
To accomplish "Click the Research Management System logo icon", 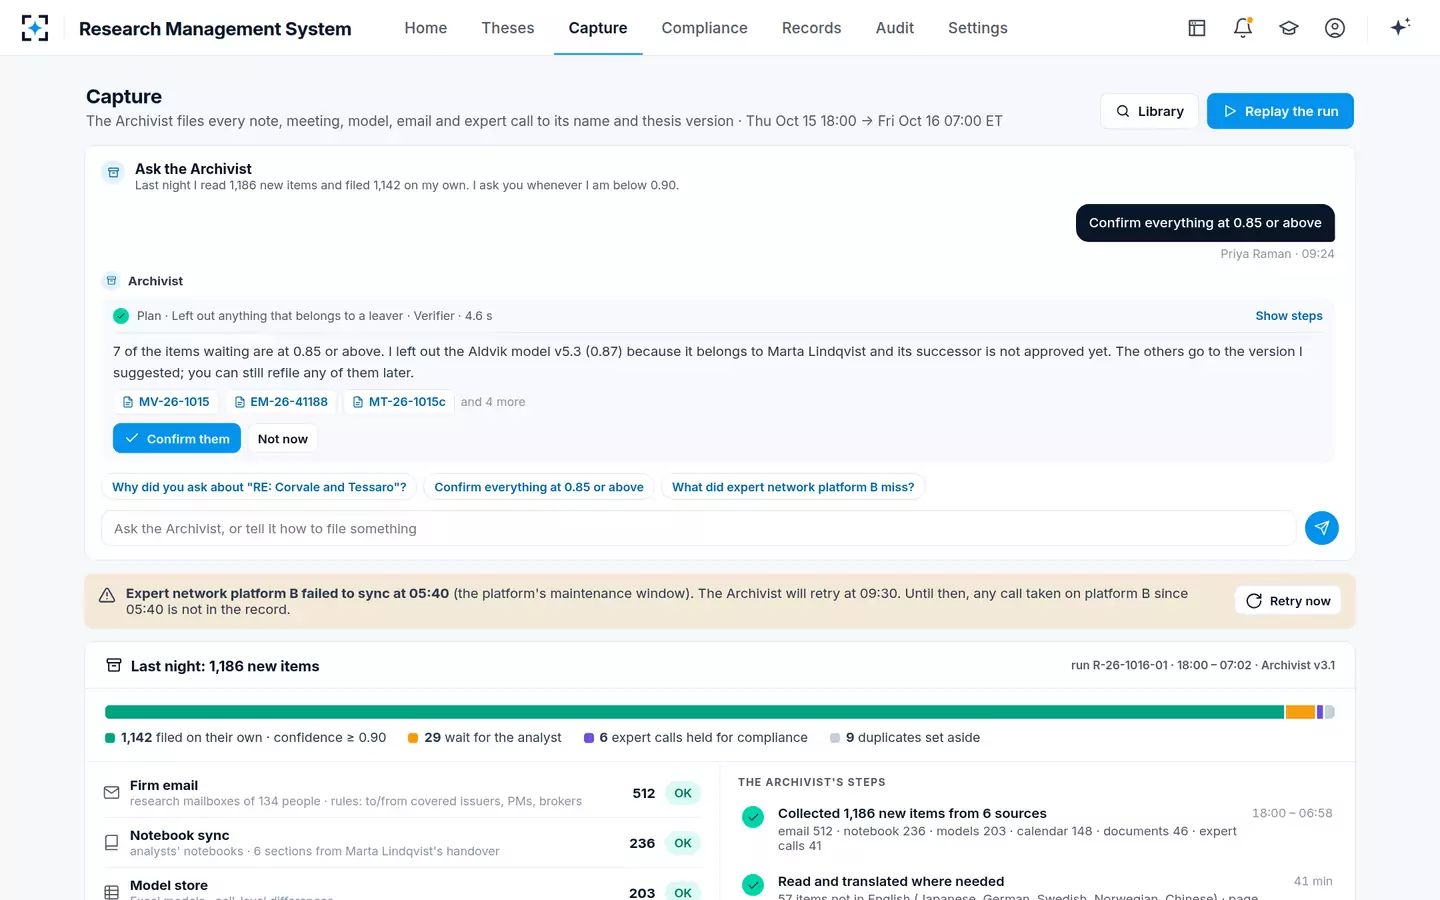I will click(35, 28).
